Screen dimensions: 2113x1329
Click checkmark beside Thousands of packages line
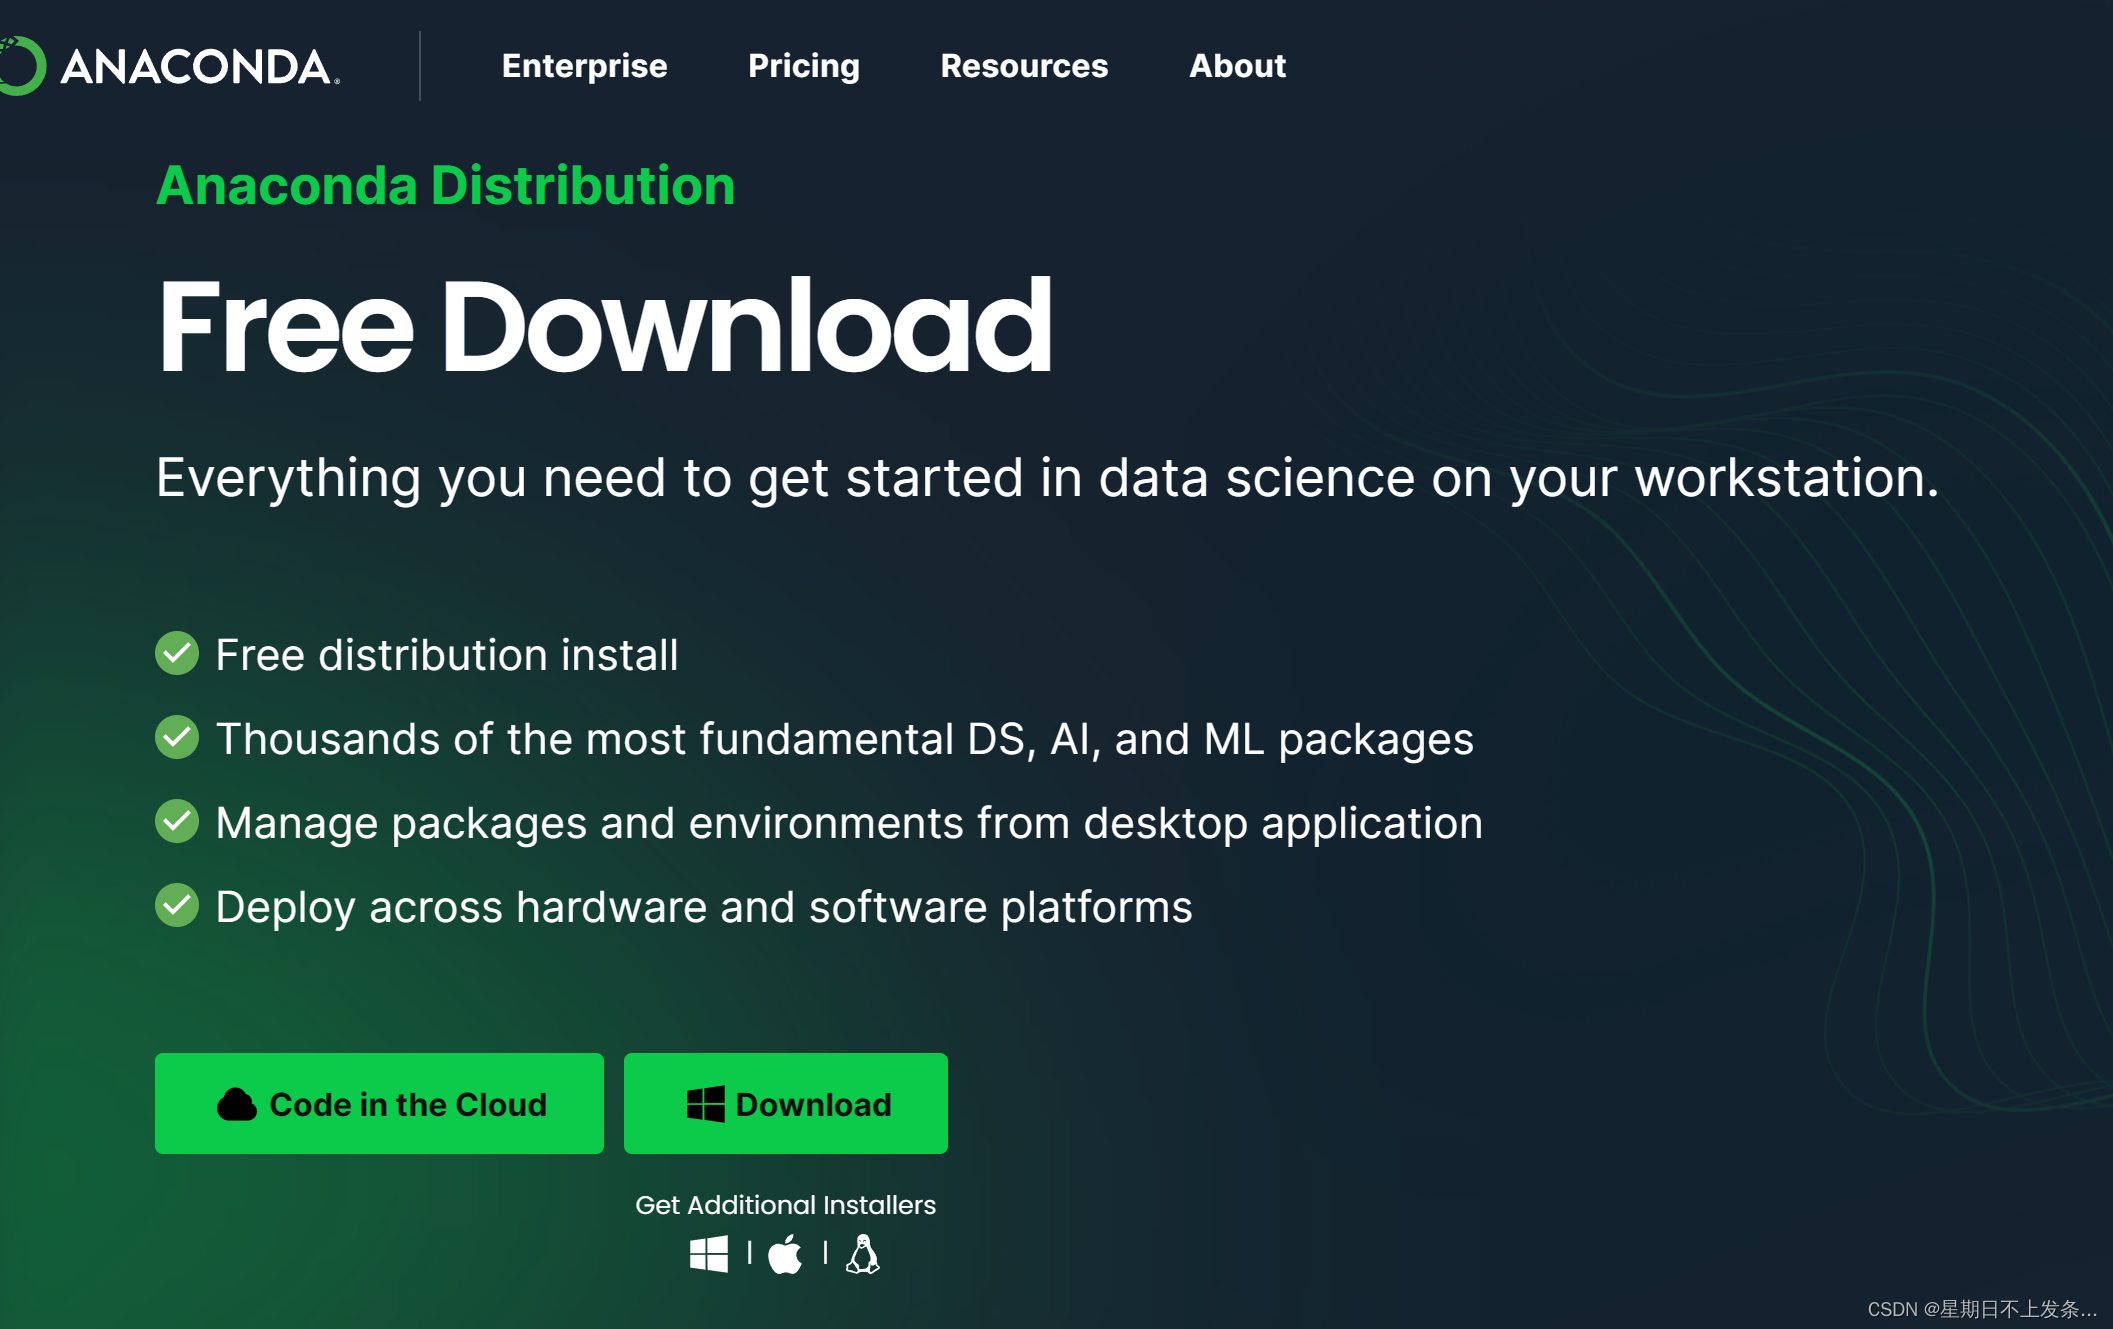177,738
